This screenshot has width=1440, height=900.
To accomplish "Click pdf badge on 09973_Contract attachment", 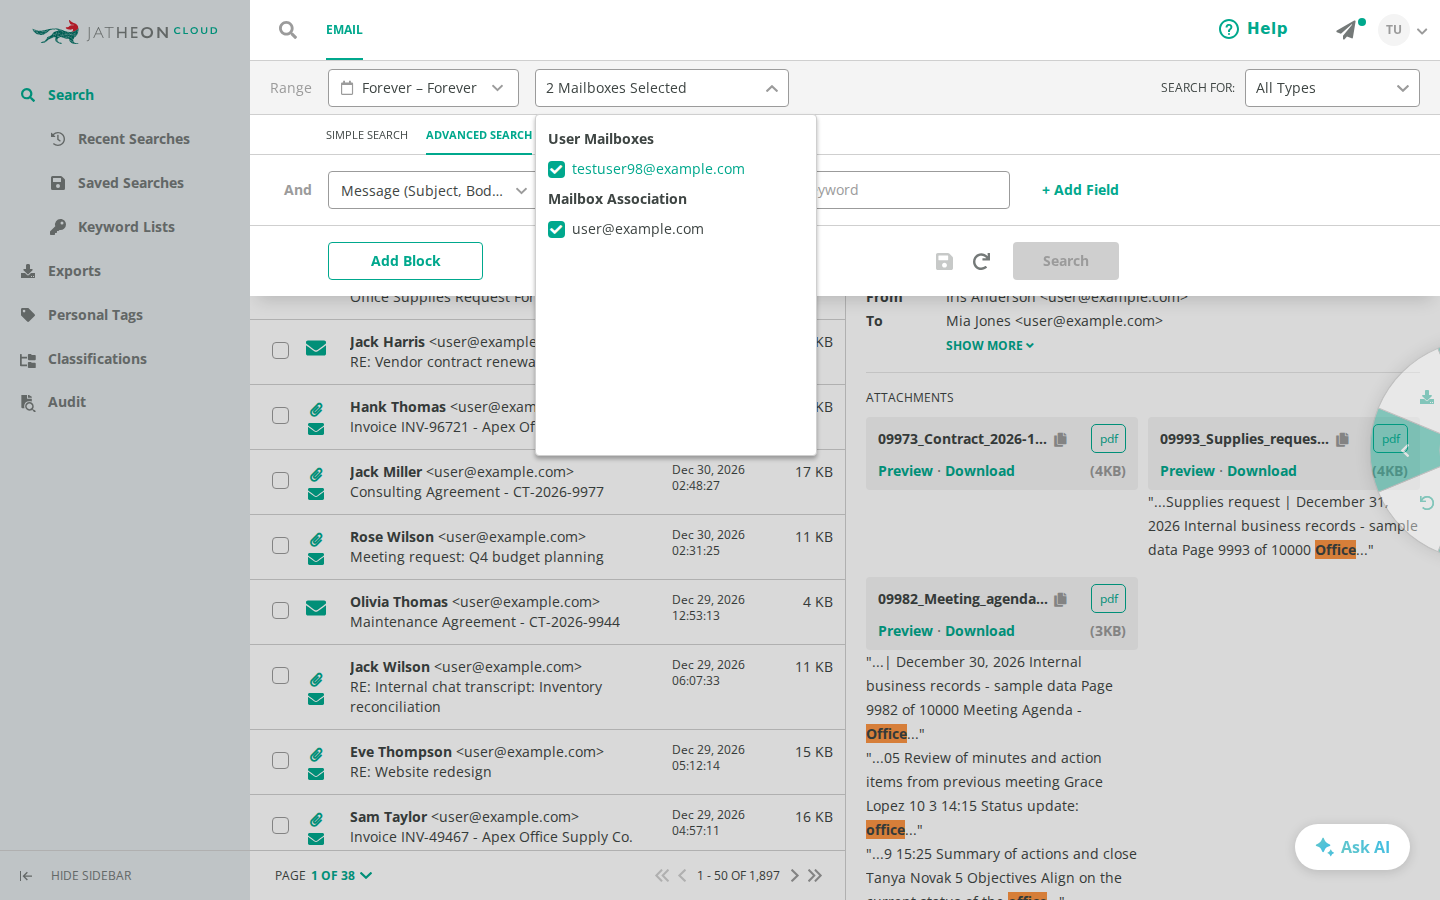I will click(x=1108, y=439).
